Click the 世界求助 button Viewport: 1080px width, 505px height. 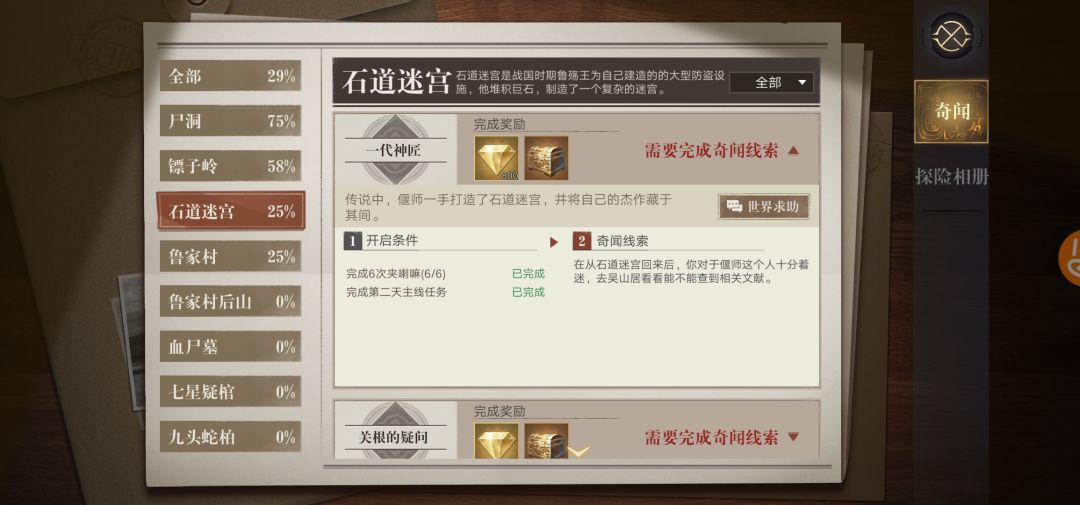763,206
